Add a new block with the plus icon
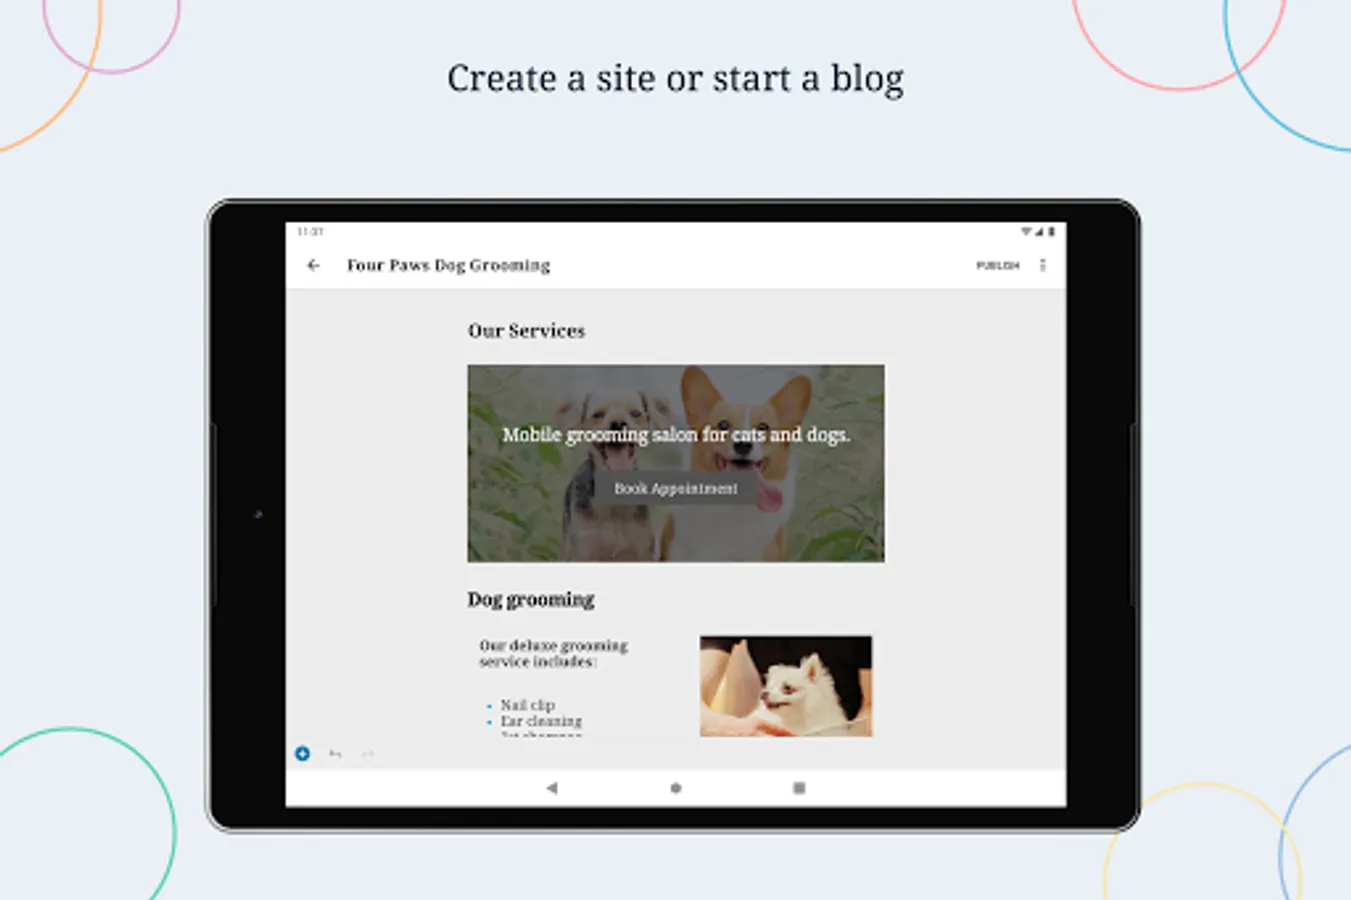1351x900 pixels. (x=302, y=753)
